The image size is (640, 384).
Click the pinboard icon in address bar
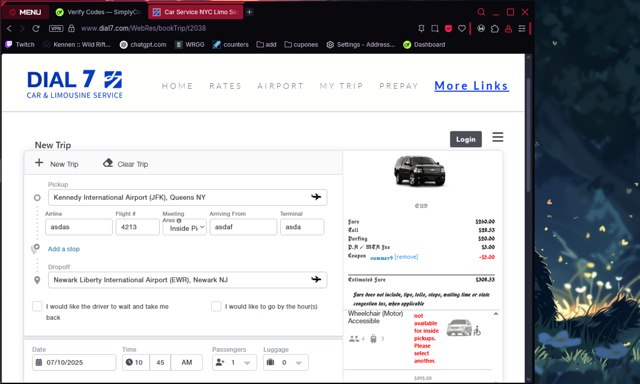tap(421, 28)
